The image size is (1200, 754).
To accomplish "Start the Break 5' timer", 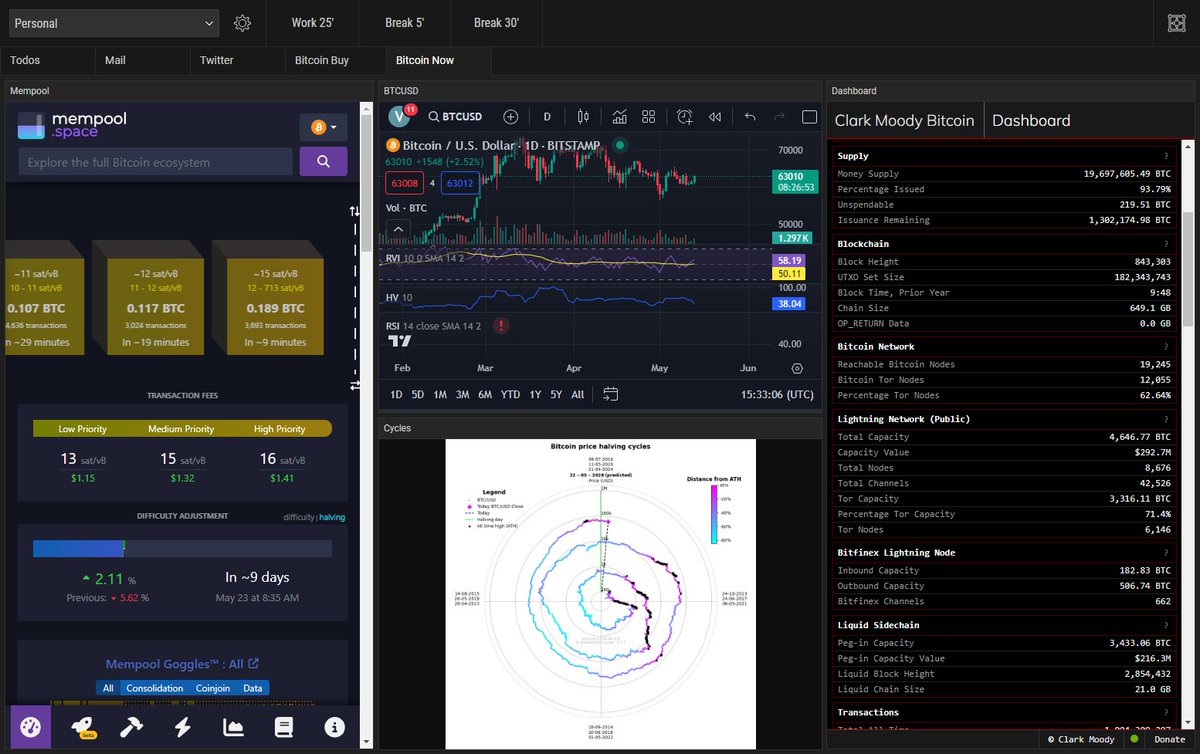I will pos(404,23).
